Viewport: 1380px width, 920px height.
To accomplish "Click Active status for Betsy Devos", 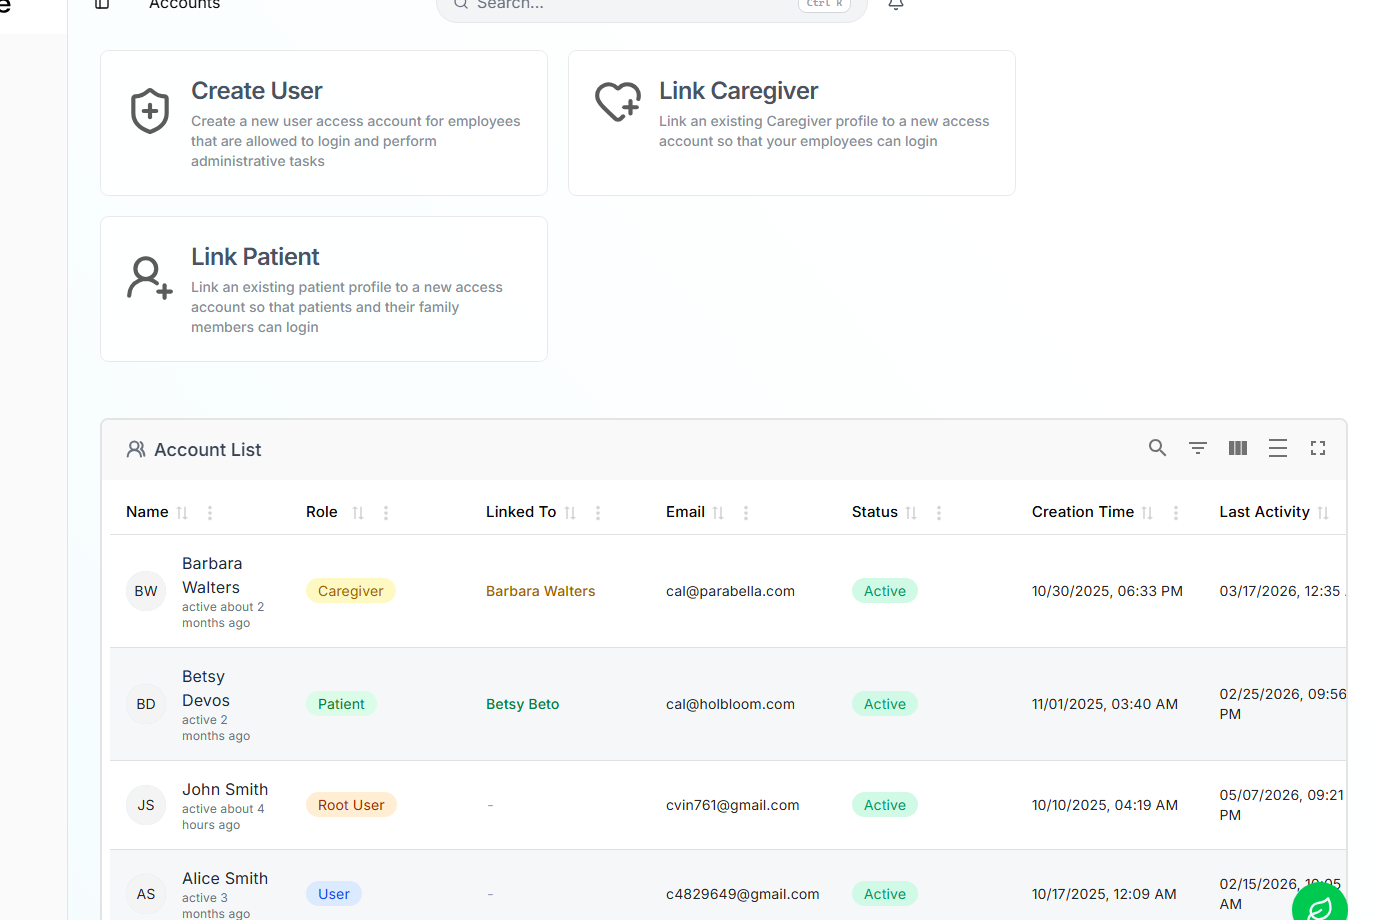I will pos(885,704).
